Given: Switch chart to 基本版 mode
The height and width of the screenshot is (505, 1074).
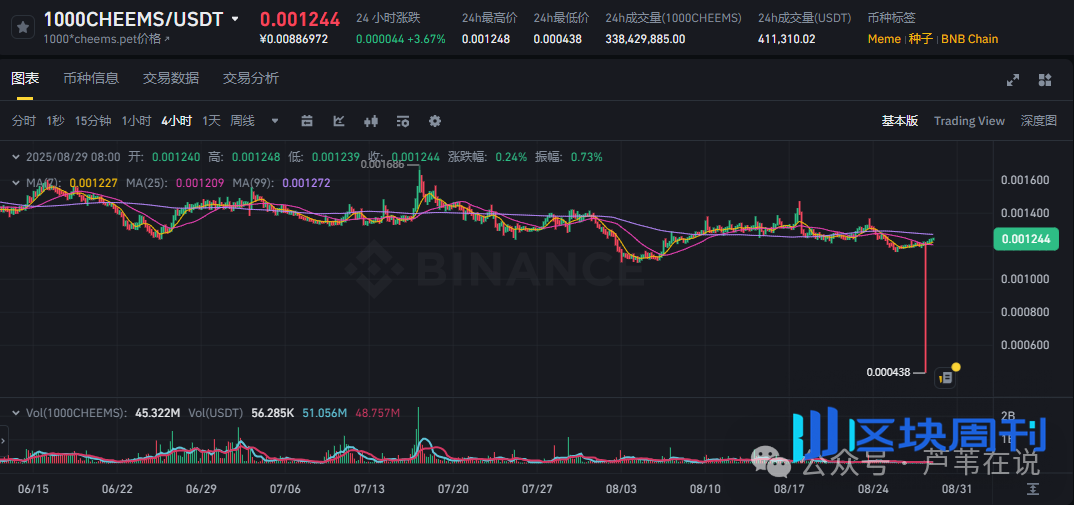Looking at the screenshot, I should pyautogui.click(x=899, y=121).
